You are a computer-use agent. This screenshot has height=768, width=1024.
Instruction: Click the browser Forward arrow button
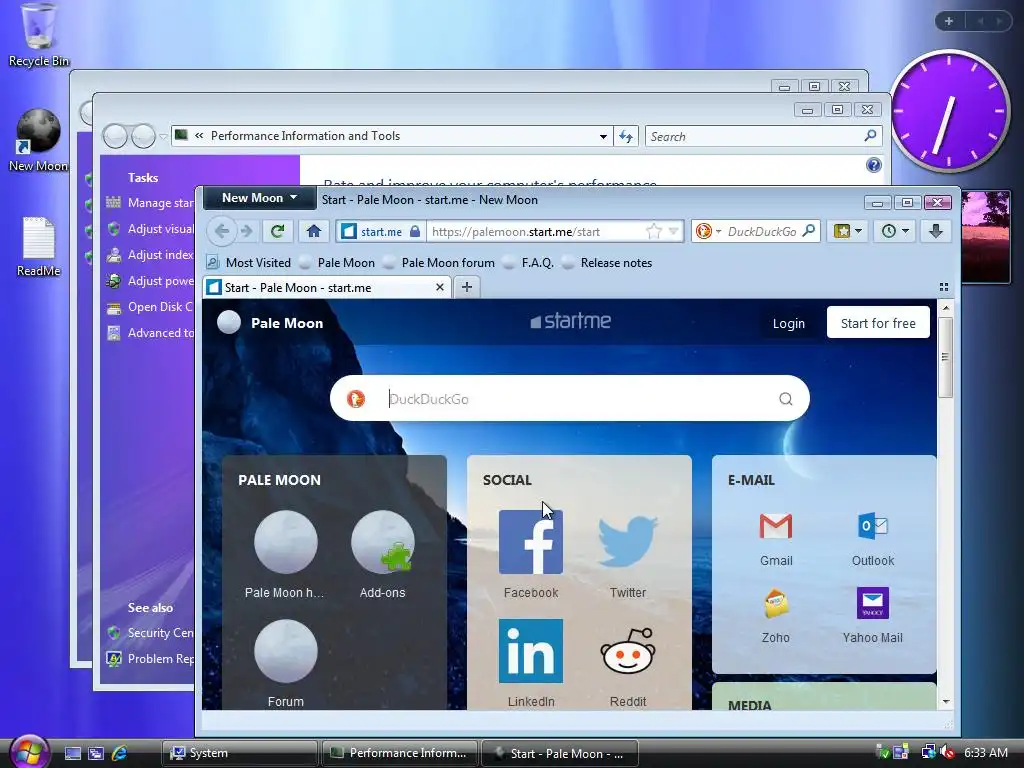pyautogui.click(x=246, y=231)
